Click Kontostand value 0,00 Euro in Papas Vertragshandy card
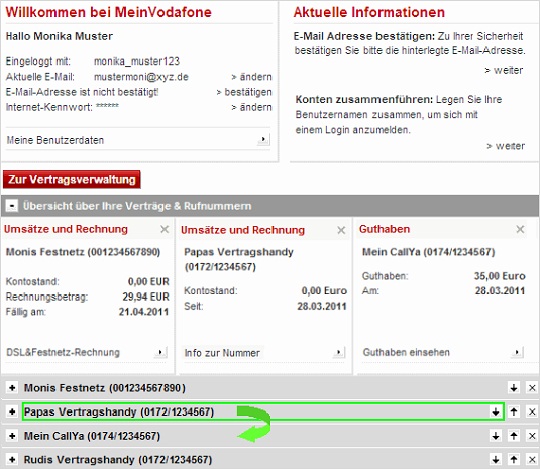The image size is (540, 469). pos(324,291)
